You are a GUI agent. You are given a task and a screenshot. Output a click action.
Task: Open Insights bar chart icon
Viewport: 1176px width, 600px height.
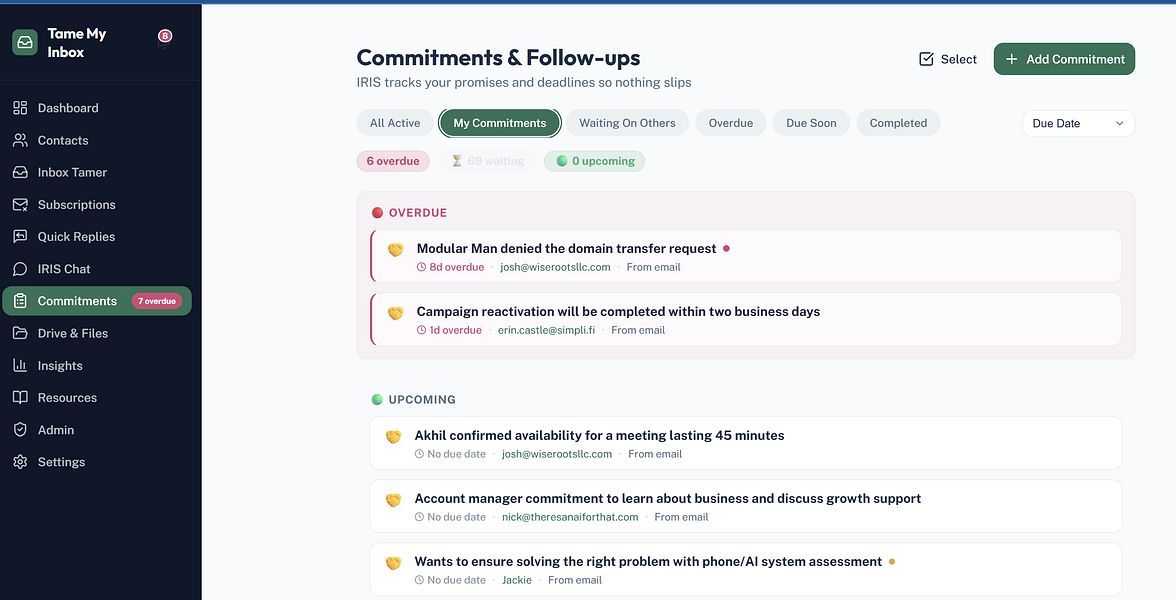pyautogui.click(x=20, y=365)
